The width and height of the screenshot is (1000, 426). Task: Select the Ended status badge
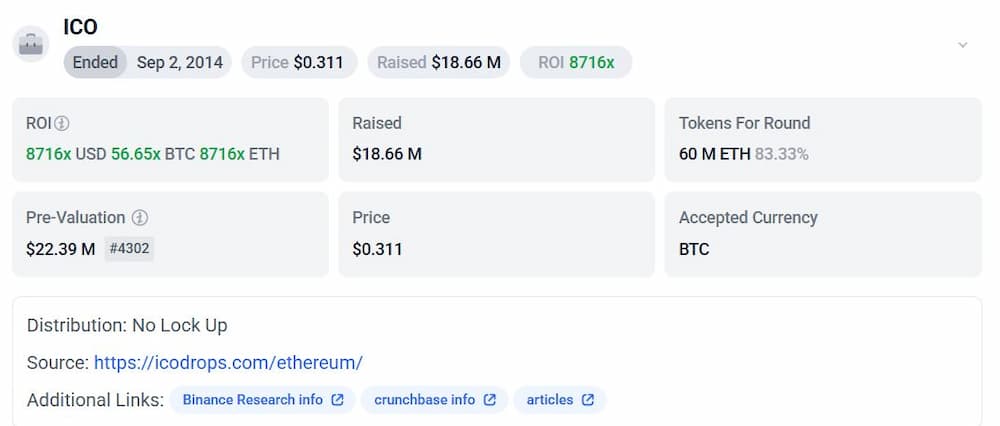click(95, 62)
